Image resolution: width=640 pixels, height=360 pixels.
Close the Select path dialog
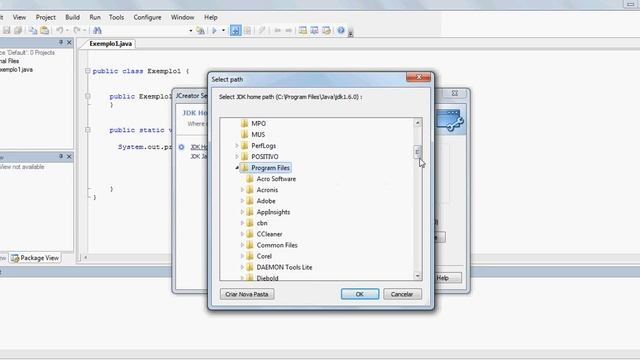click(418, 77)
